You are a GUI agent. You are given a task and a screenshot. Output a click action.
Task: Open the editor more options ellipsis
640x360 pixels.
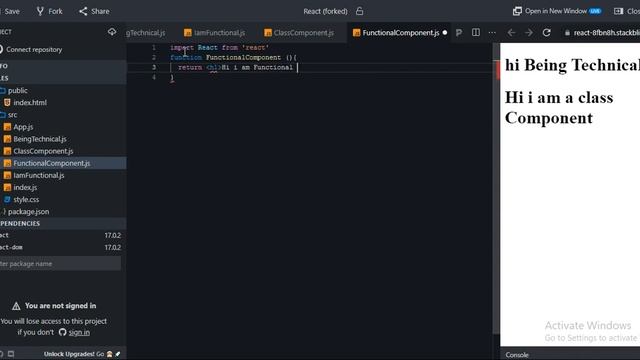(x=492, y=32)
